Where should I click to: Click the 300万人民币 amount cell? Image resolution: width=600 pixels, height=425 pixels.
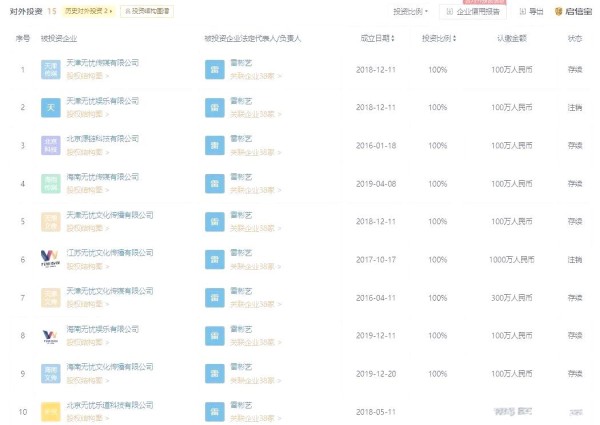[512, 298]
